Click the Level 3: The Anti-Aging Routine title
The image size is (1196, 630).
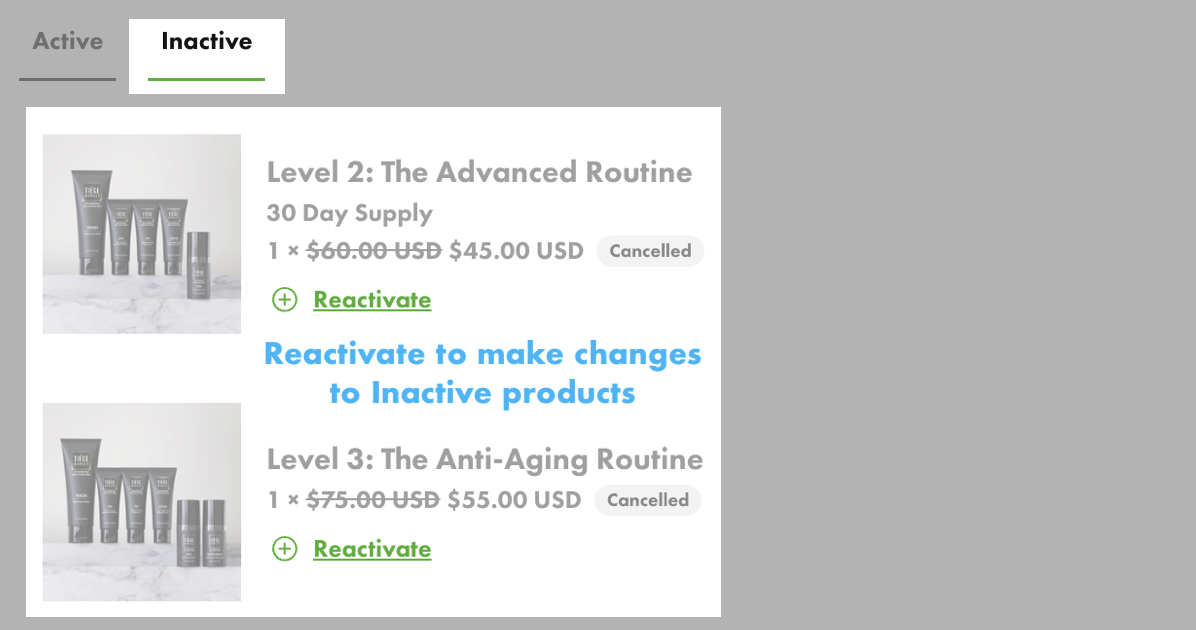(x=485, y=460)
